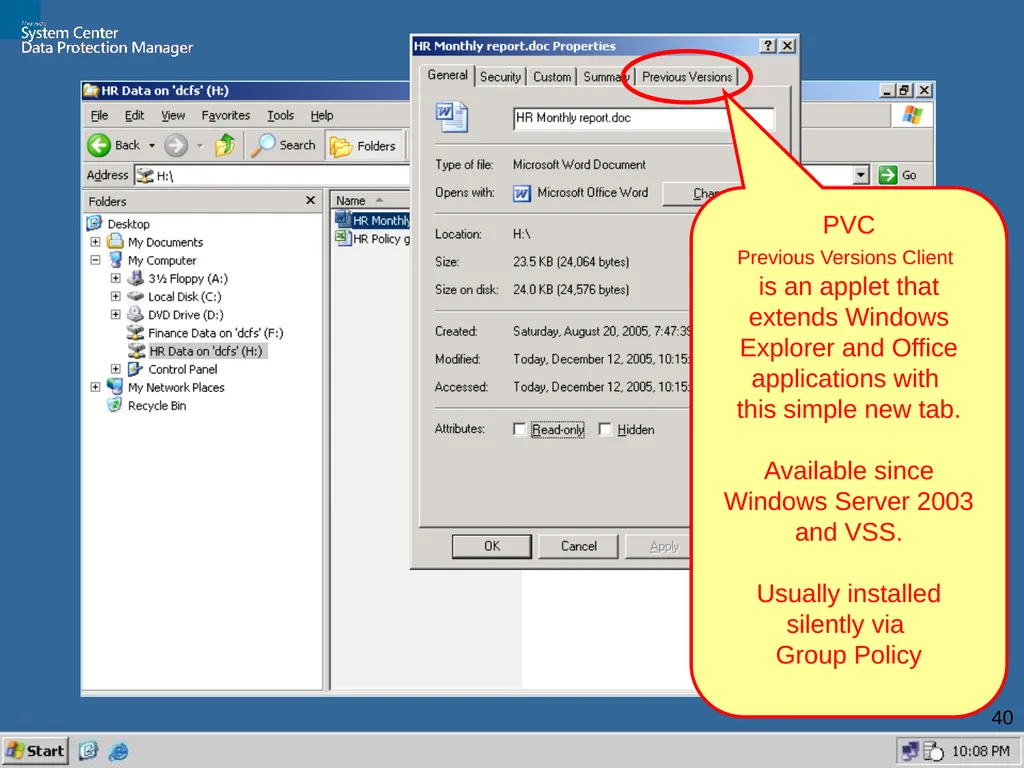Image resolution: width=1024 pixels, height=768 pixels.
Task: Toggle the Hidden attribute checkbox
Action: tap(605, 429)
